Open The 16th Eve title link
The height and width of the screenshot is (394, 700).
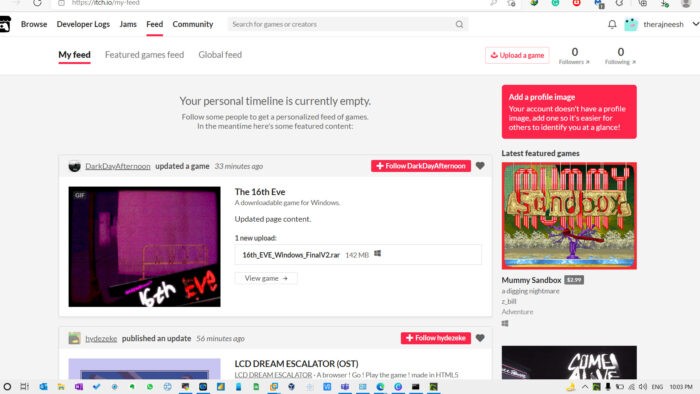(260, 192)
